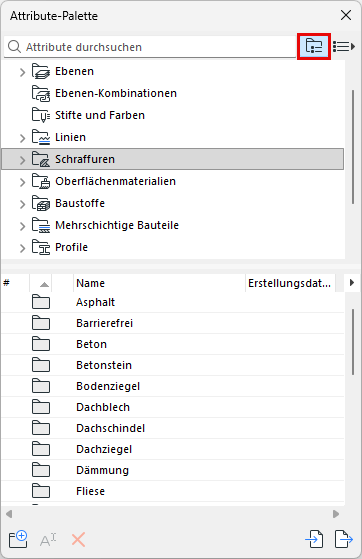
Task: Expand the Mehrschichtige Bauteile folder
Action: coord(22,226)
